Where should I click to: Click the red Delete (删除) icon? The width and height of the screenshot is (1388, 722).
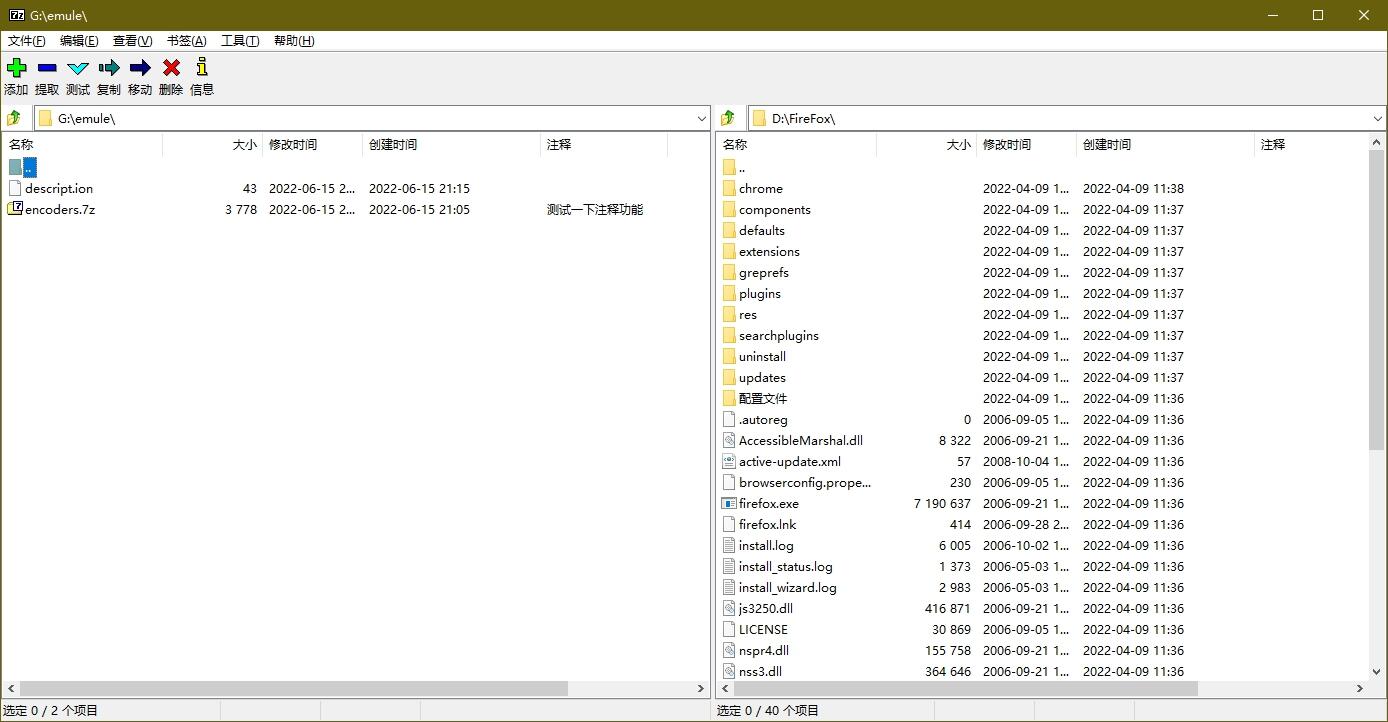click(171, 68)
